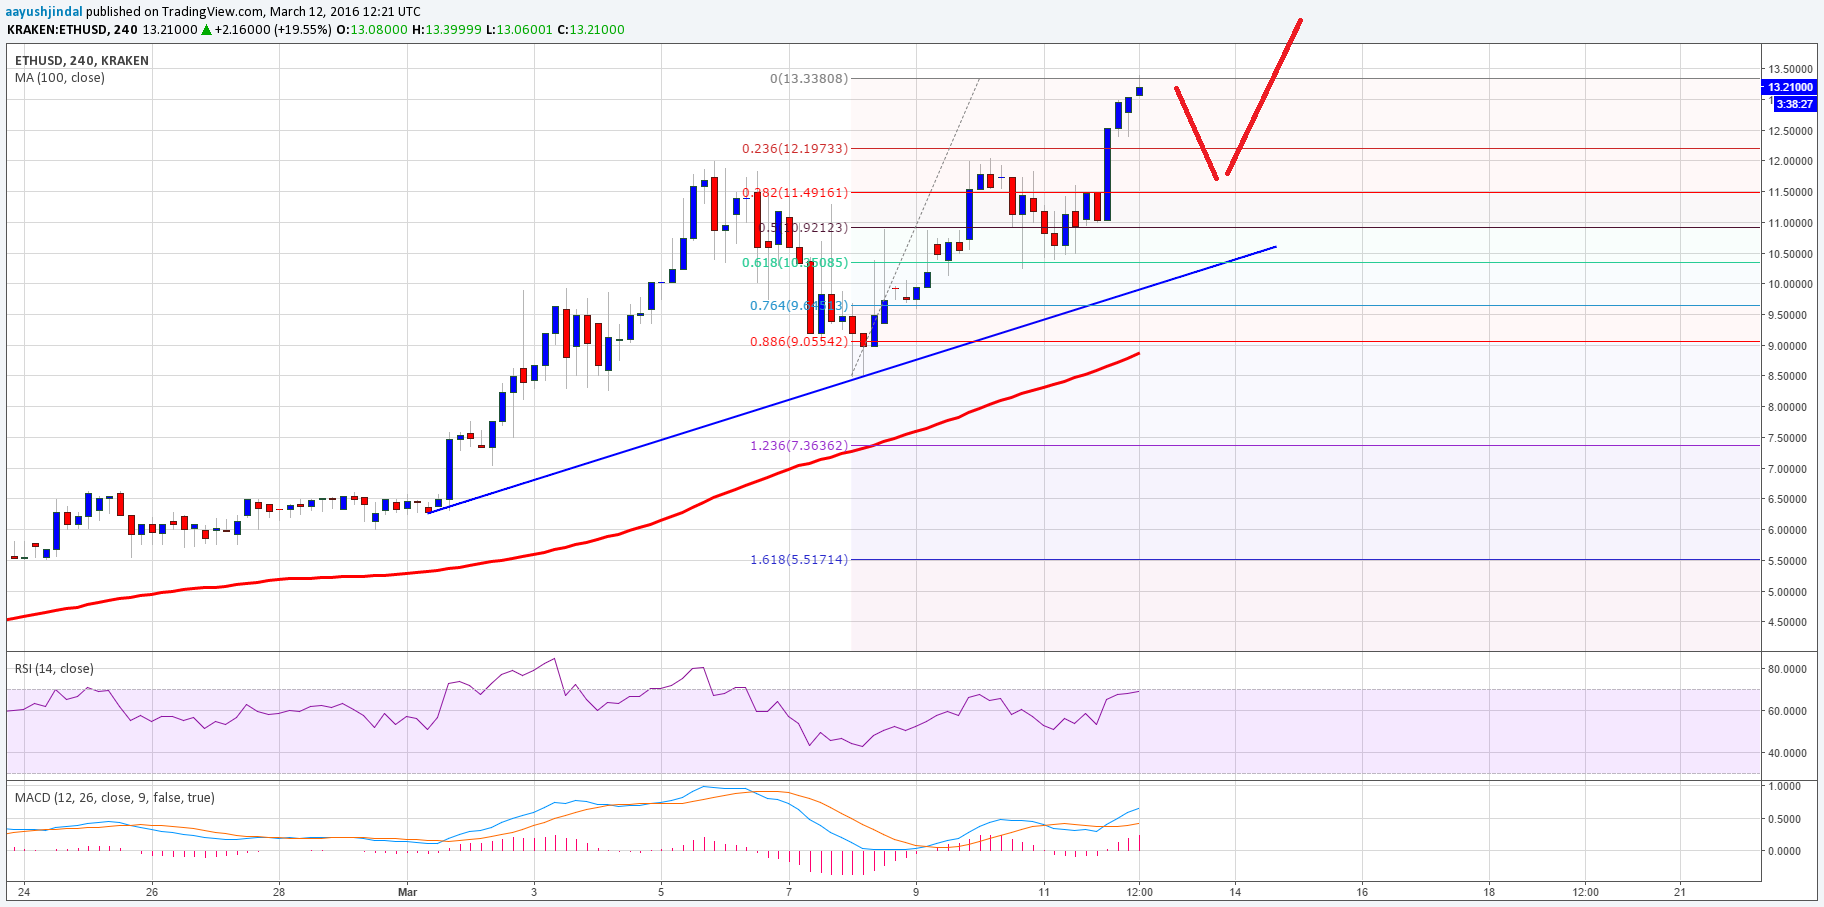This screenshot has height=907, width=1824.
Task: Open the RSI (14, close) indicator label
Action: [54, 669]
